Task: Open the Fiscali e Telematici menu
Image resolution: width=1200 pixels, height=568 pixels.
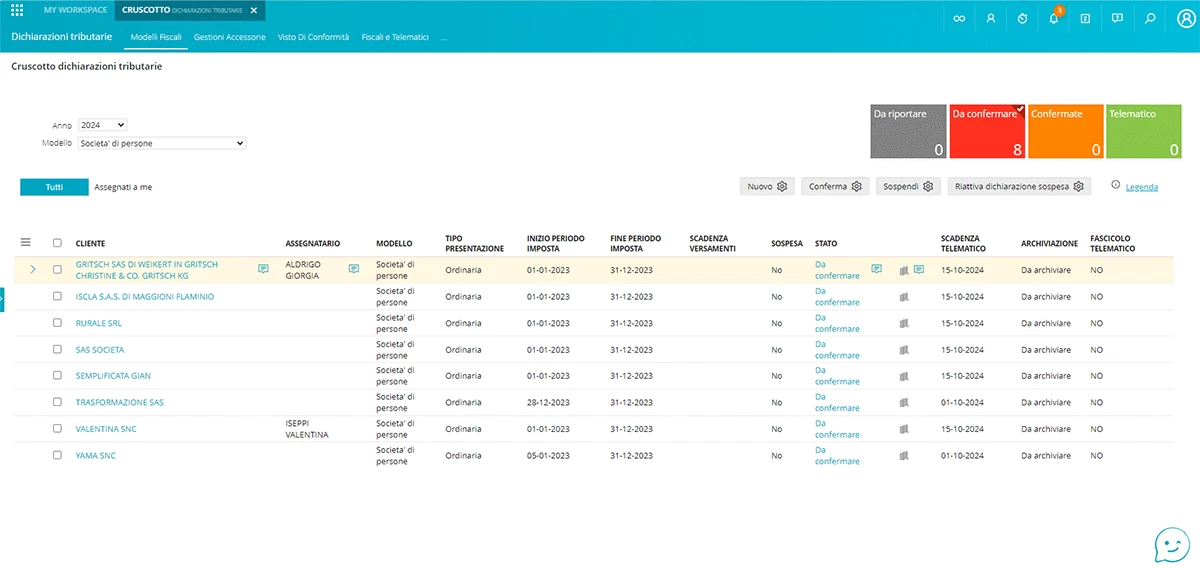Action: 395,37
